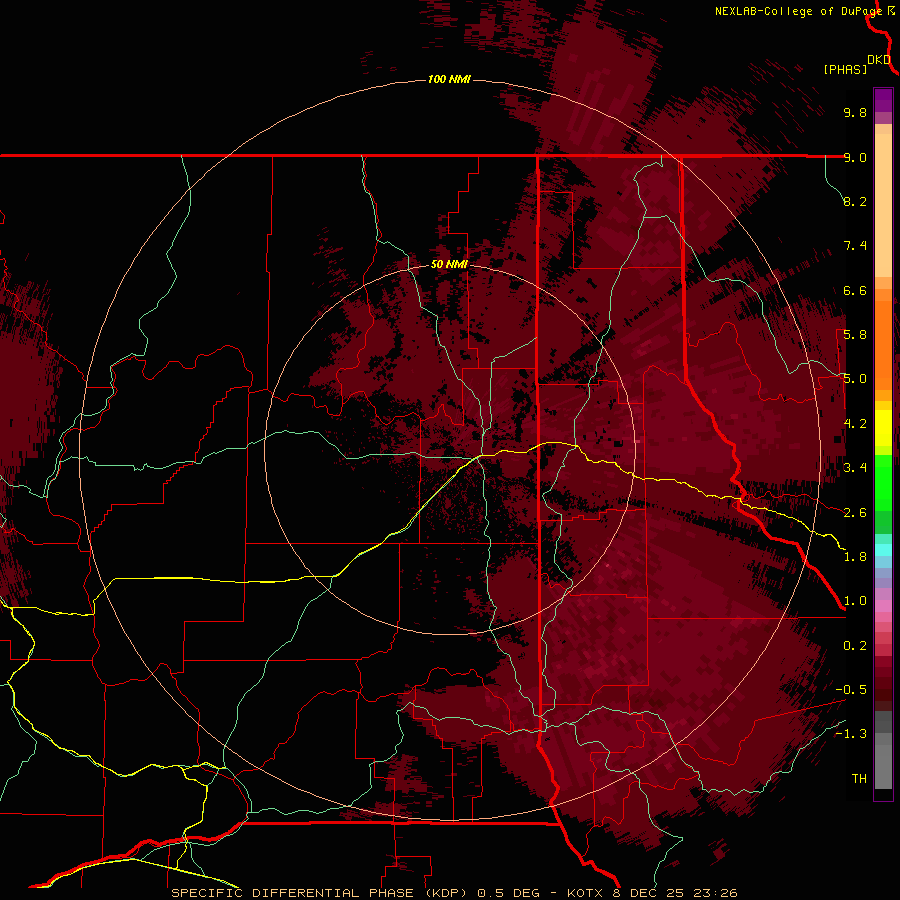The height and width of the screenshot is (900, 900).
Task: Click the bright green swatch in color bar
Action: [x=883, y=481]
